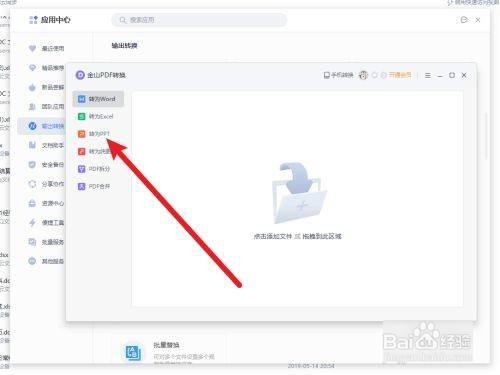Minimize the 金山PDF转换 window
Screen dimensions: 500x375
tap(440, 76)
